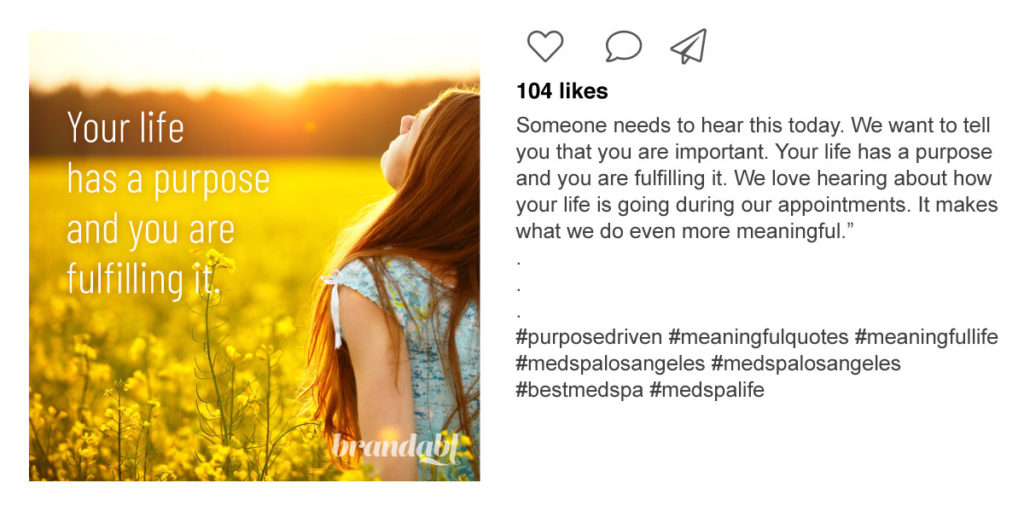Click the quote text on the photo
Image resolution: width=1024 pixels, height=512 pixels.
pos(167,203)
